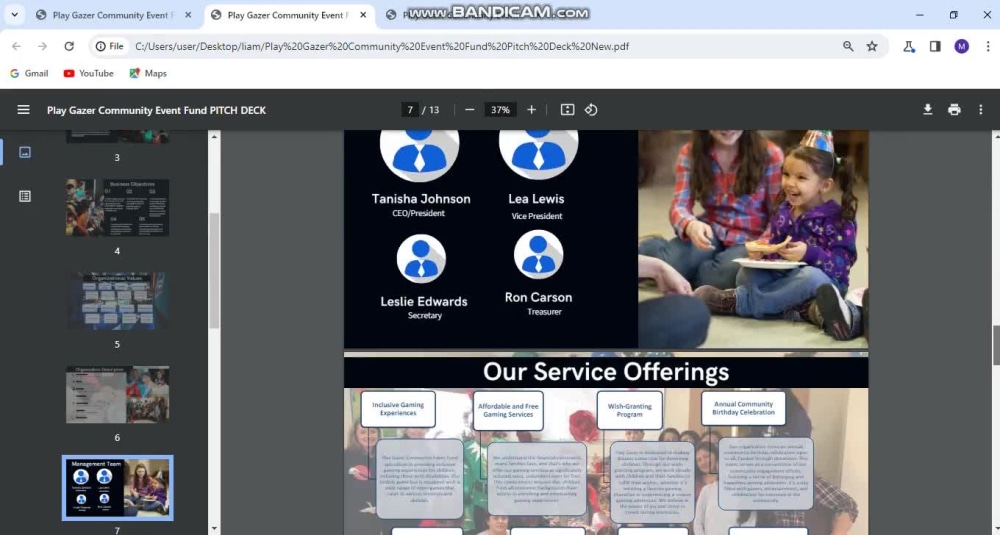
Task: Open Chrome Labs flask icon
Action: (909, 46)
